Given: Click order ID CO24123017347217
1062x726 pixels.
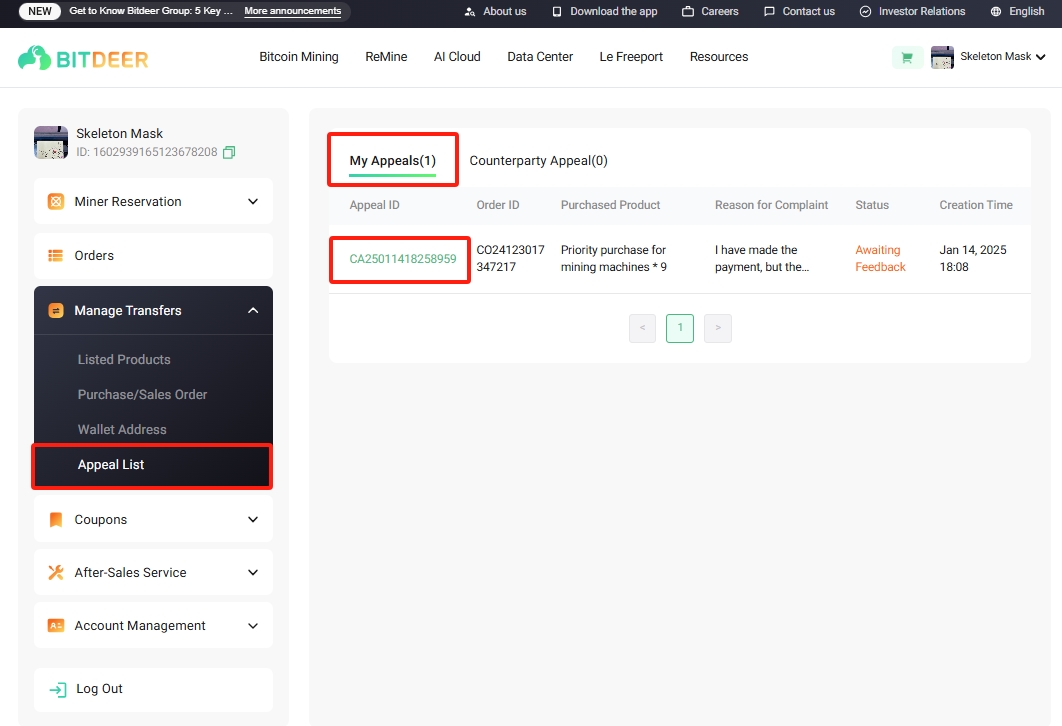Looking at the screenshot, I should pos(510,259).
